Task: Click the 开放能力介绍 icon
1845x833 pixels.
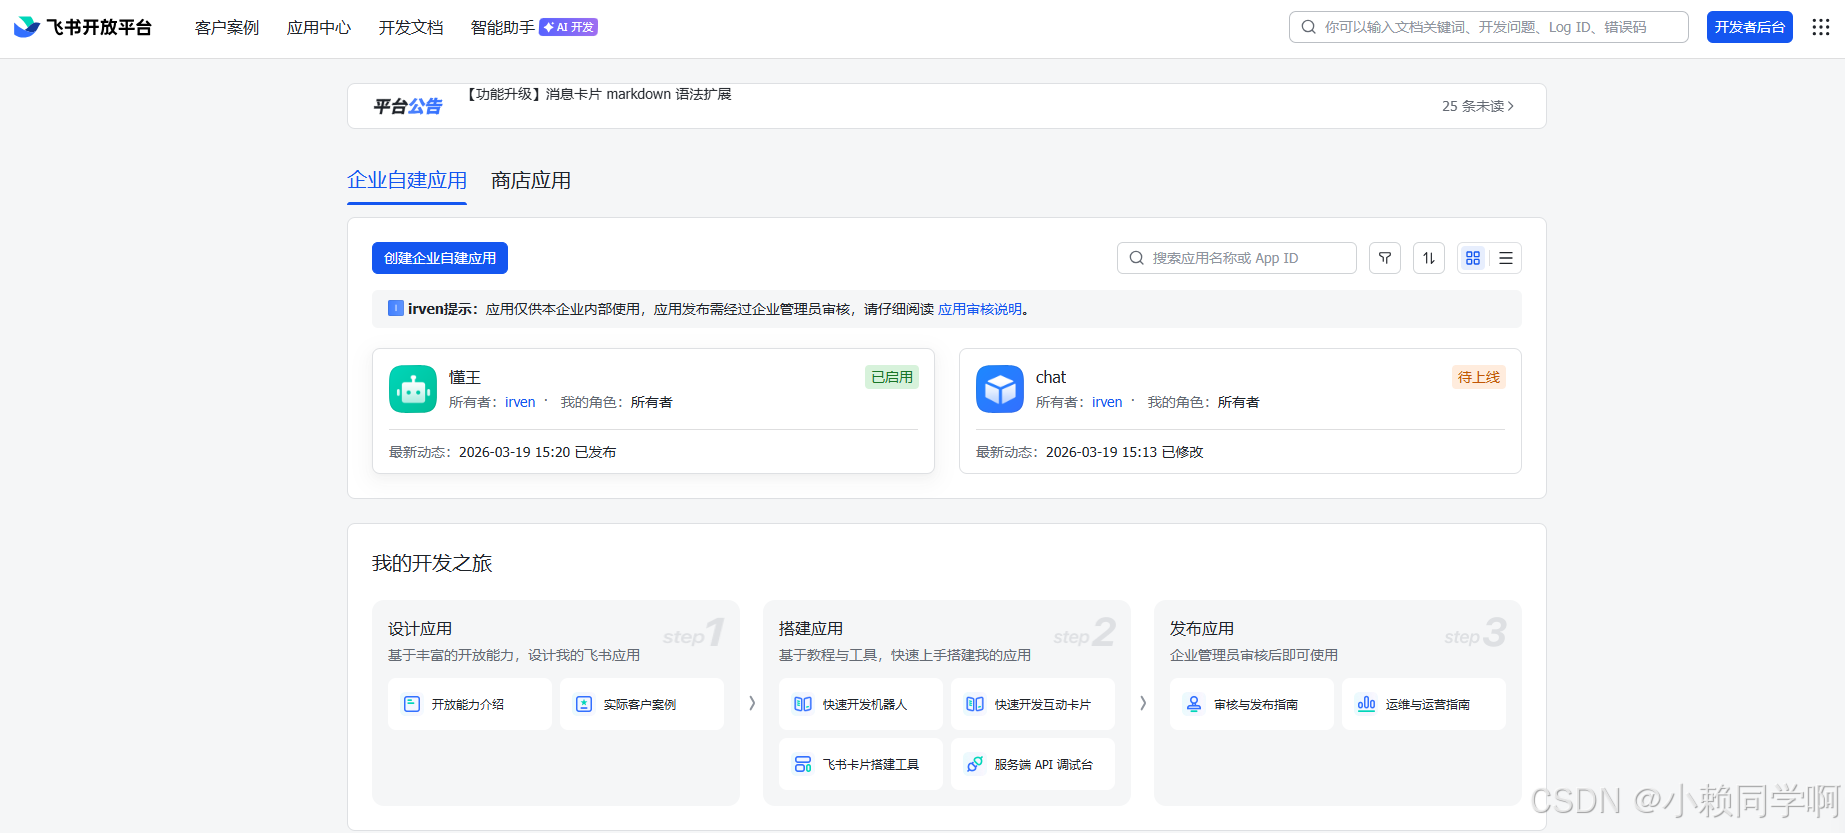Action: pyautogui.click(x=412, y=704)
